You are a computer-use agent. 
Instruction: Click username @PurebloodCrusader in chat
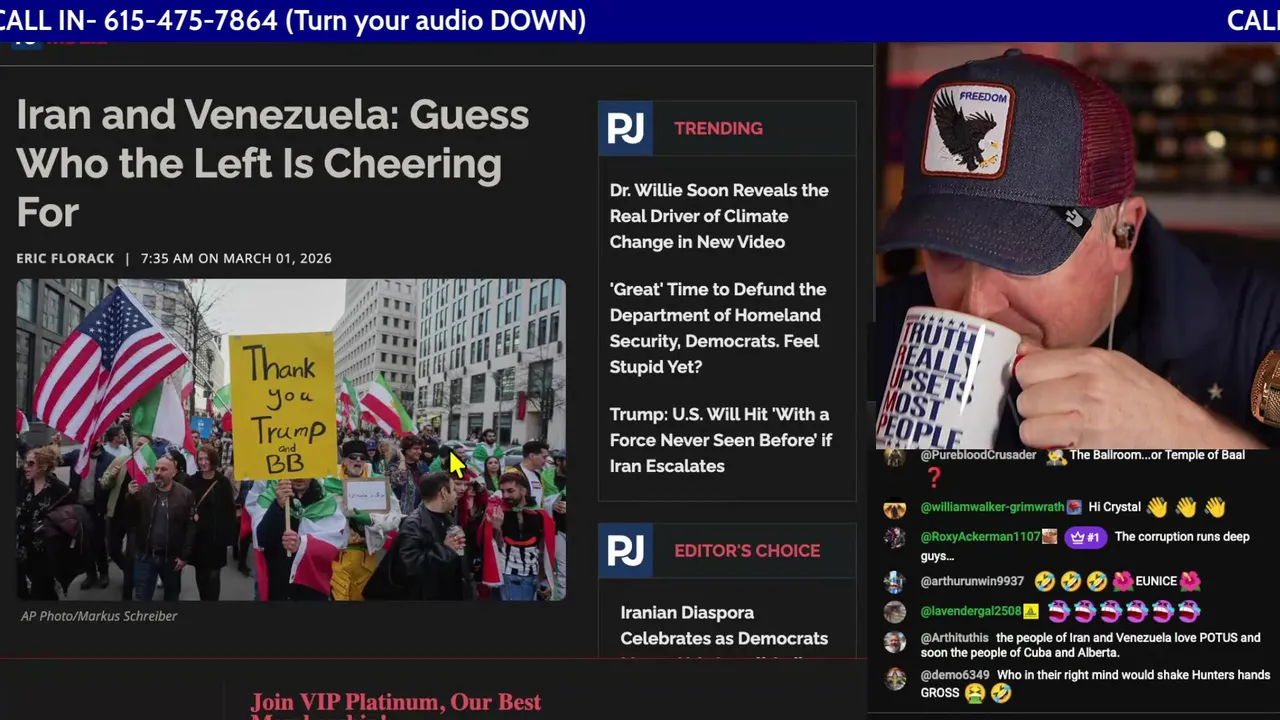pos(978,455)
